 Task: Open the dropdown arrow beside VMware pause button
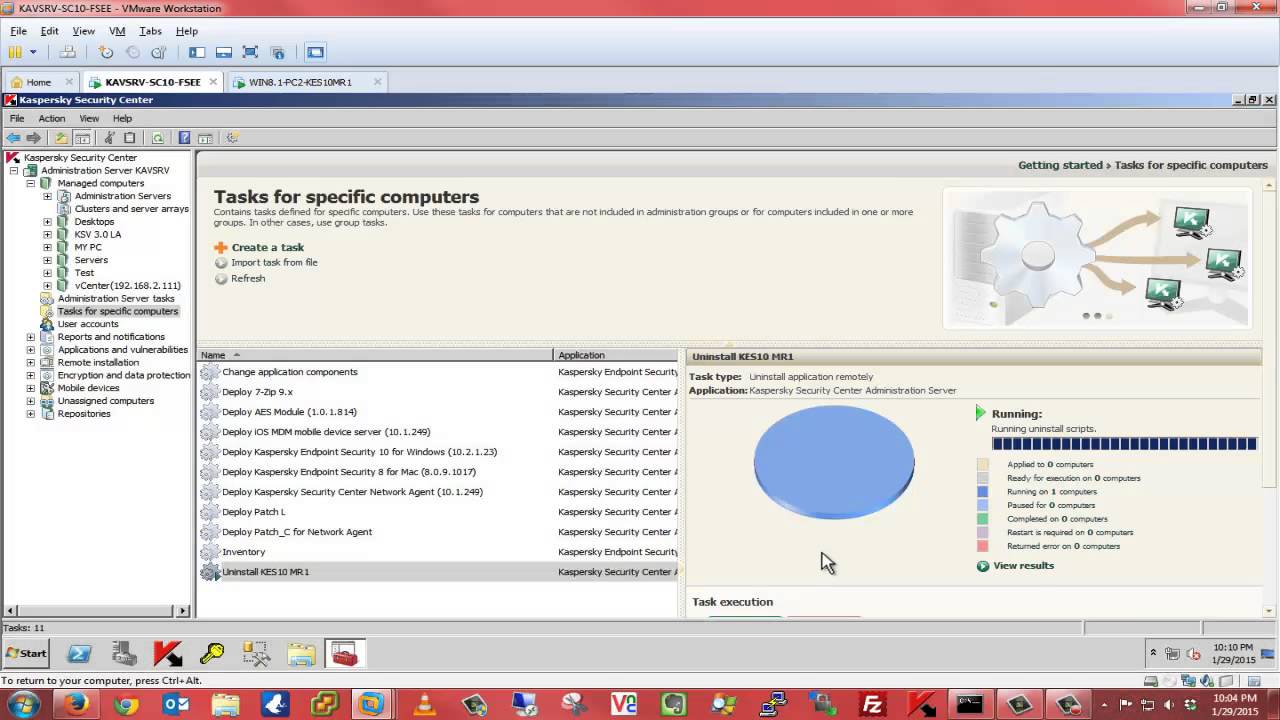click(x=33, y=52)
